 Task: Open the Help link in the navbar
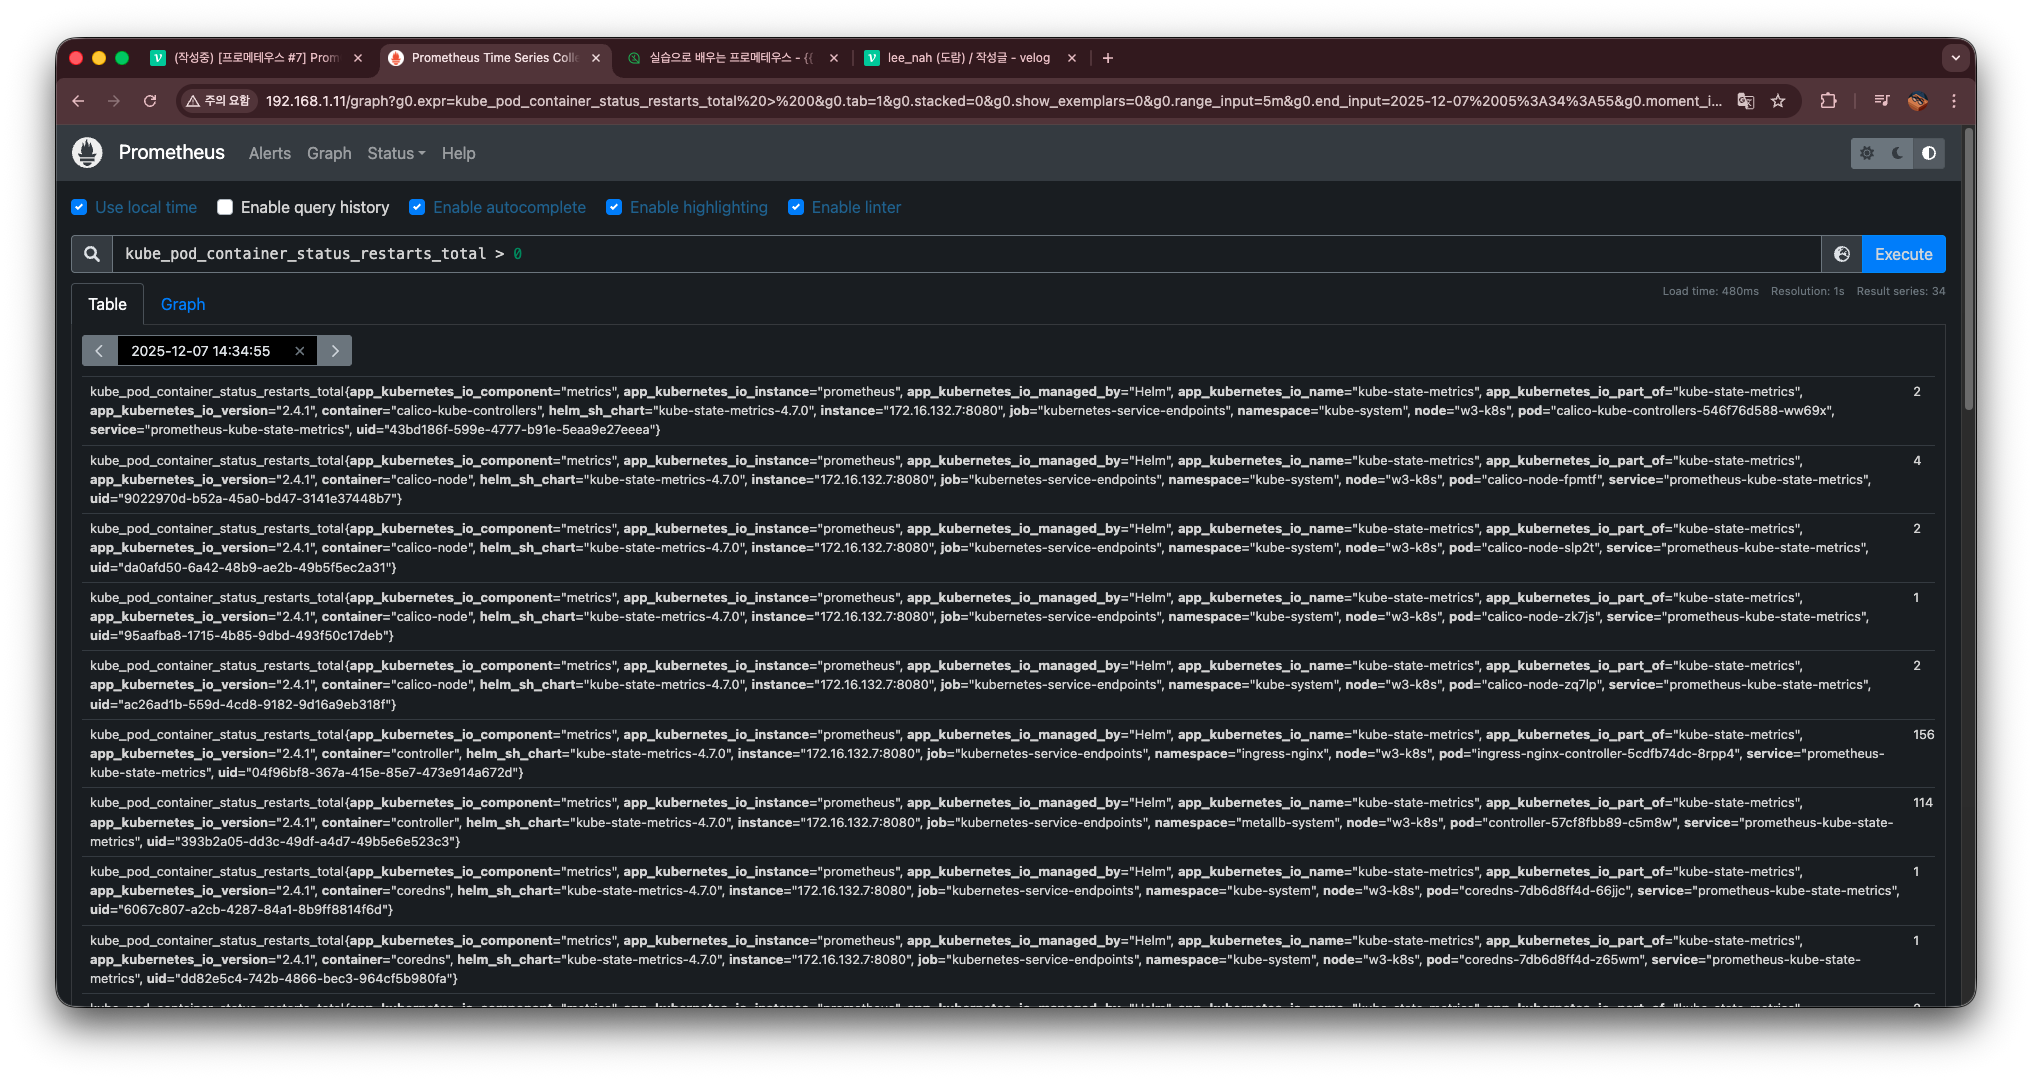(458, 153)
